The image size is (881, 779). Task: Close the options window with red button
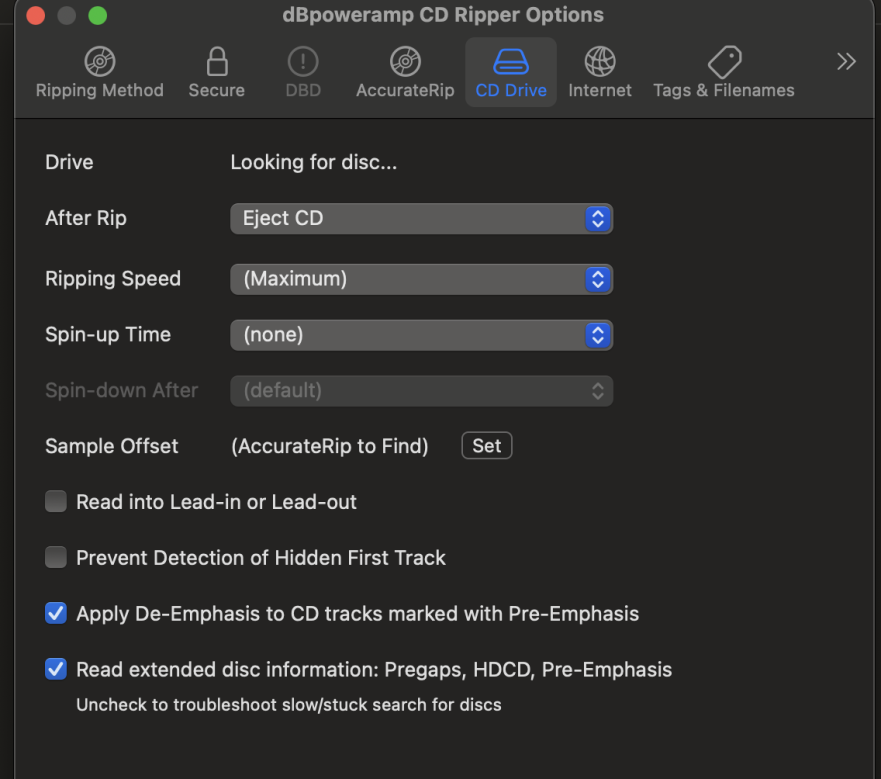click(x=35, y=15)
